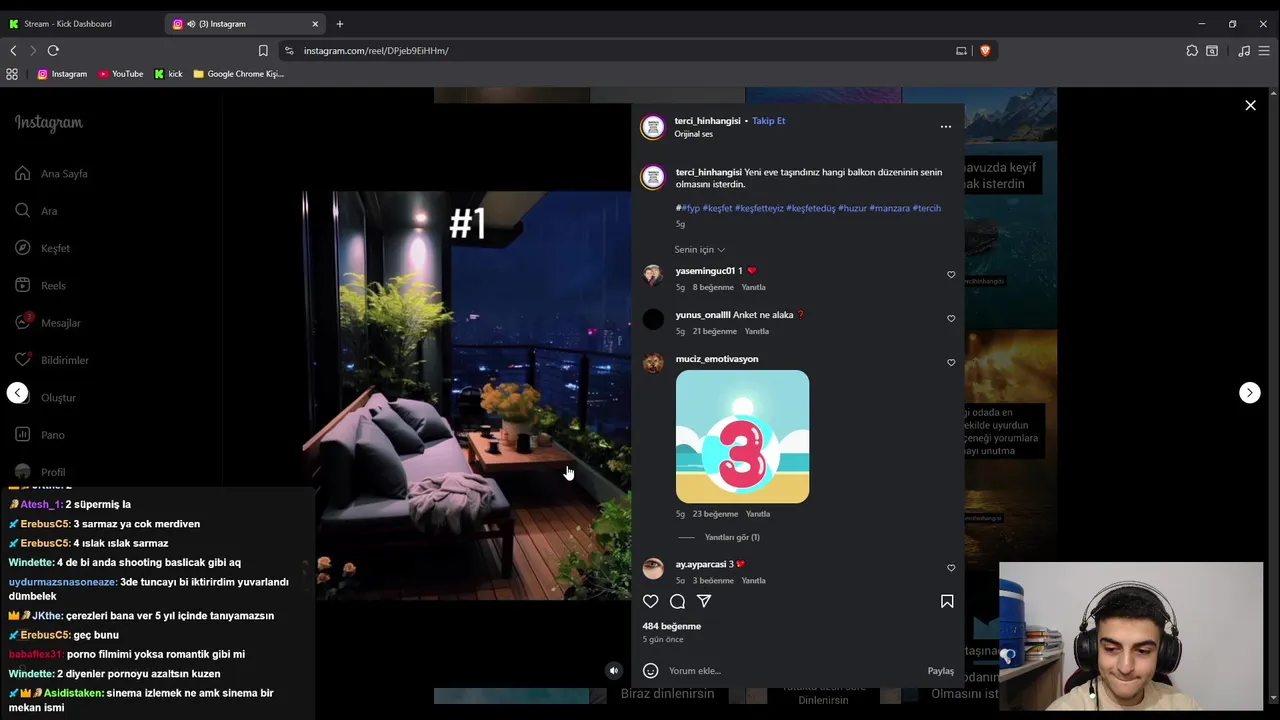
Task: Click Takip Et to follow terci_hinhangisi
Action: [x=769, y=121]
